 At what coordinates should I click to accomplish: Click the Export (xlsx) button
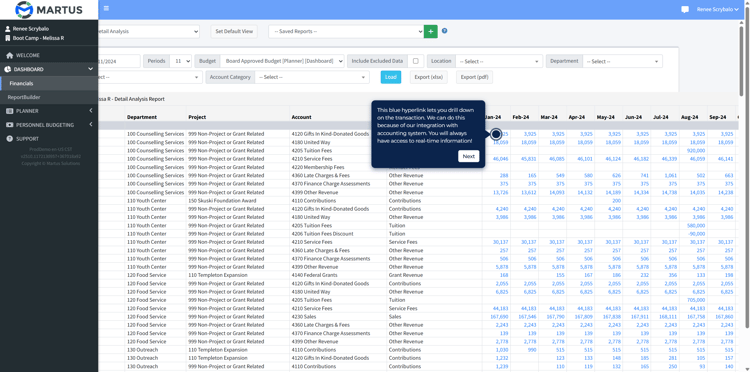[x=429, y=77]
